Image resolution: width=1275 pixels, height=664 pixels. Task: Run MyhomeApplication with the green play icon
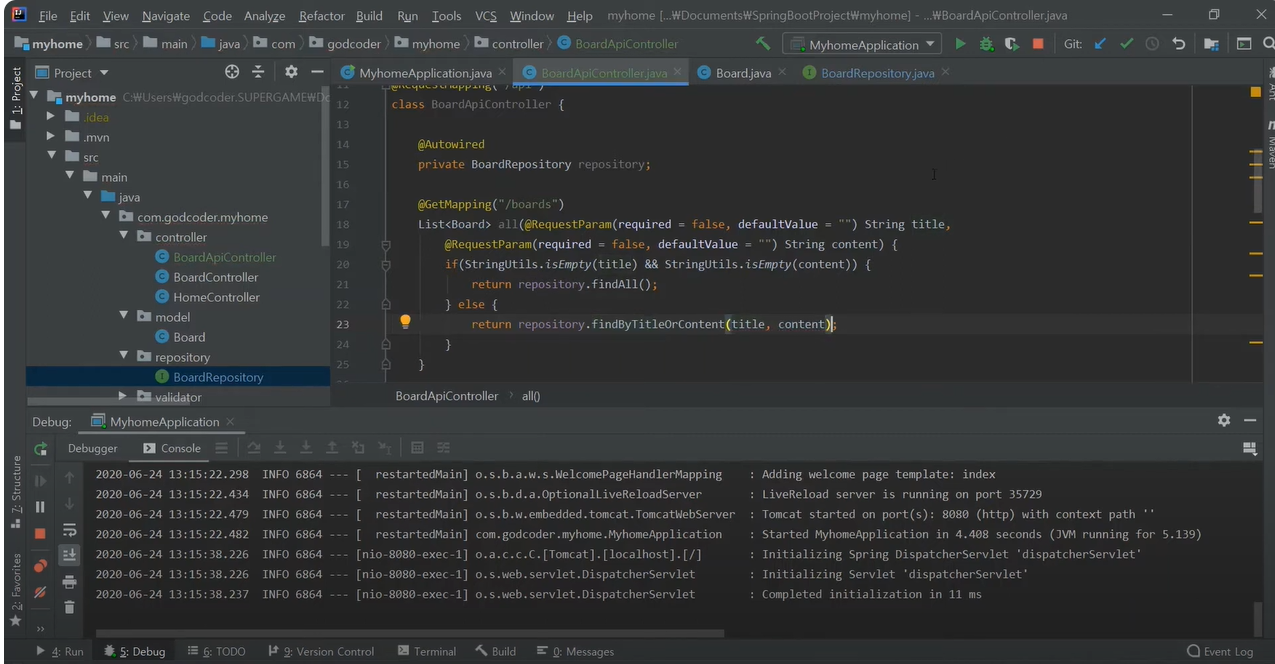tap(960, 44)
